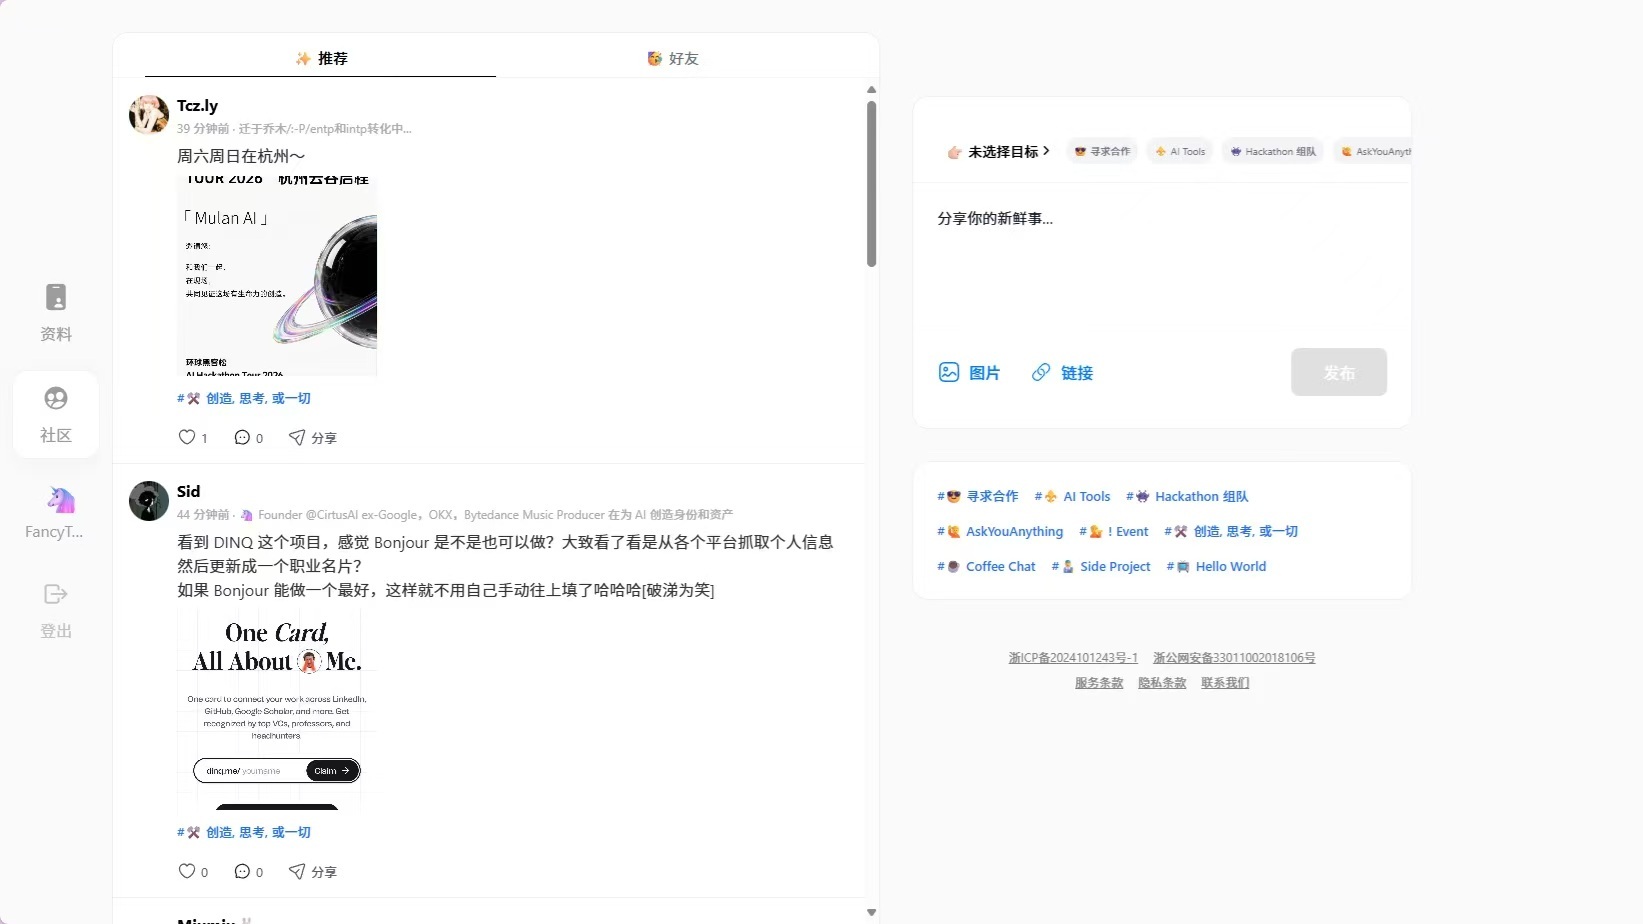Expand the 未选择目标 target selector
The height and width of the screenshot is (924, 1643).
(997, 151)
